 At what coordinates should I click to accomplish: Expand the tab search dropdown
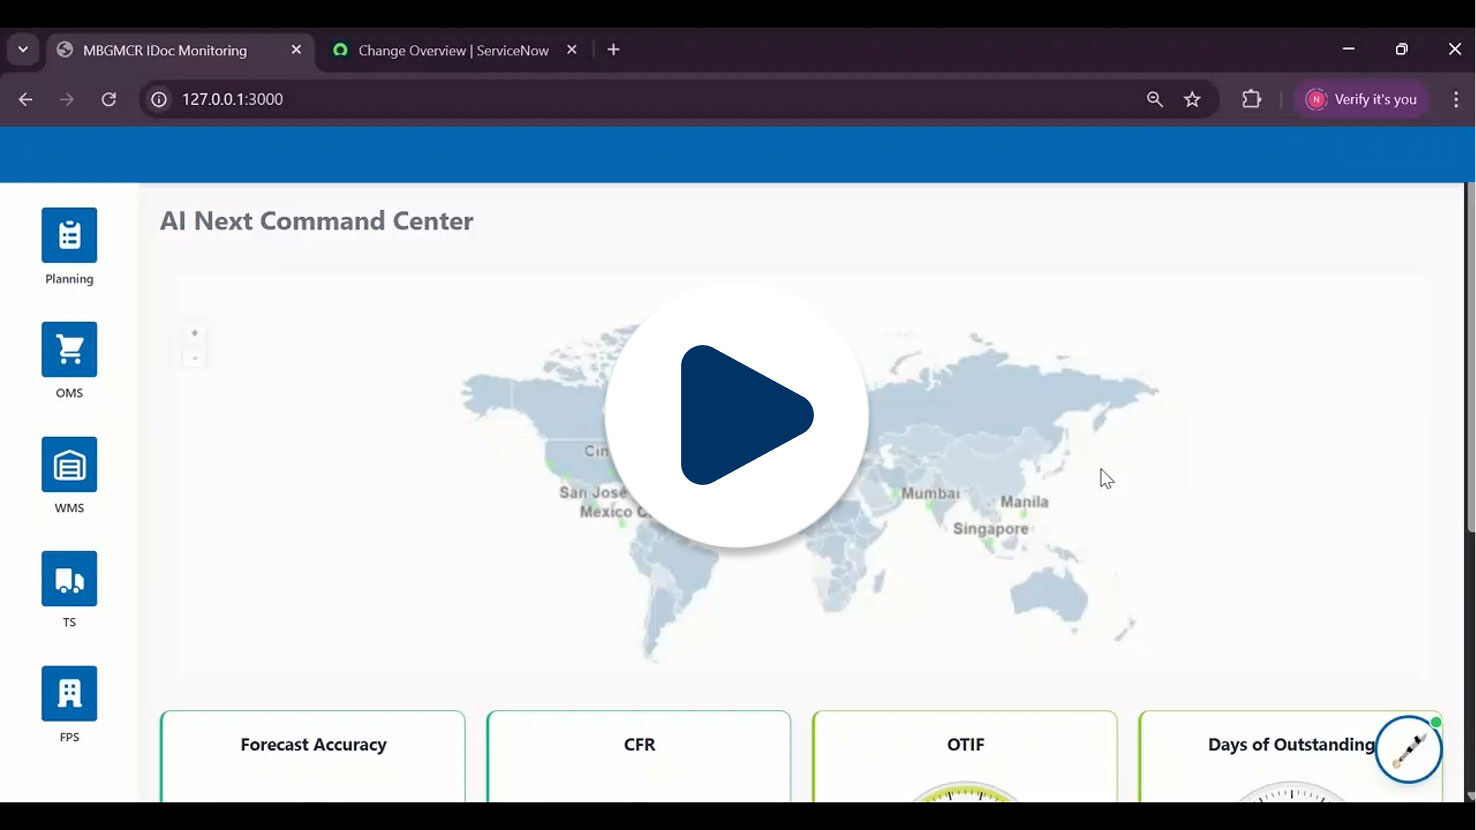pos(23,49)
